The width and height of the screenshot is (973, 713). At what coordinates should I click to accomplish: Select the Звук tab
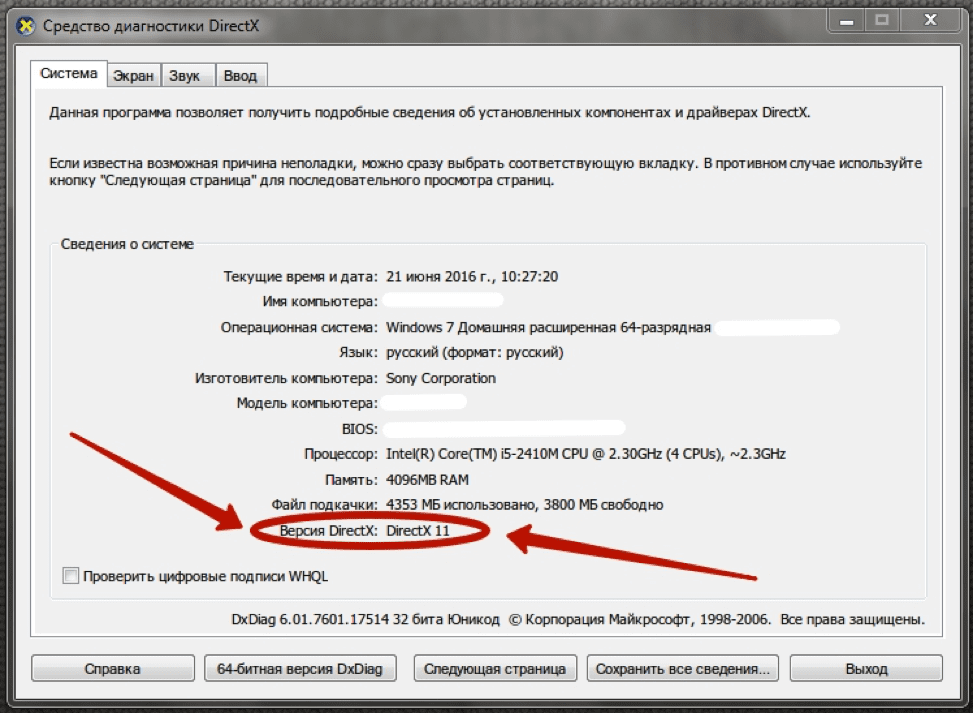184,75
